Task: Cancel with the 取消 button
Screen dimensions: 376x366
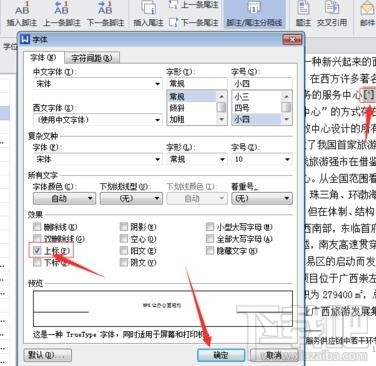Action: pos(274,355)
